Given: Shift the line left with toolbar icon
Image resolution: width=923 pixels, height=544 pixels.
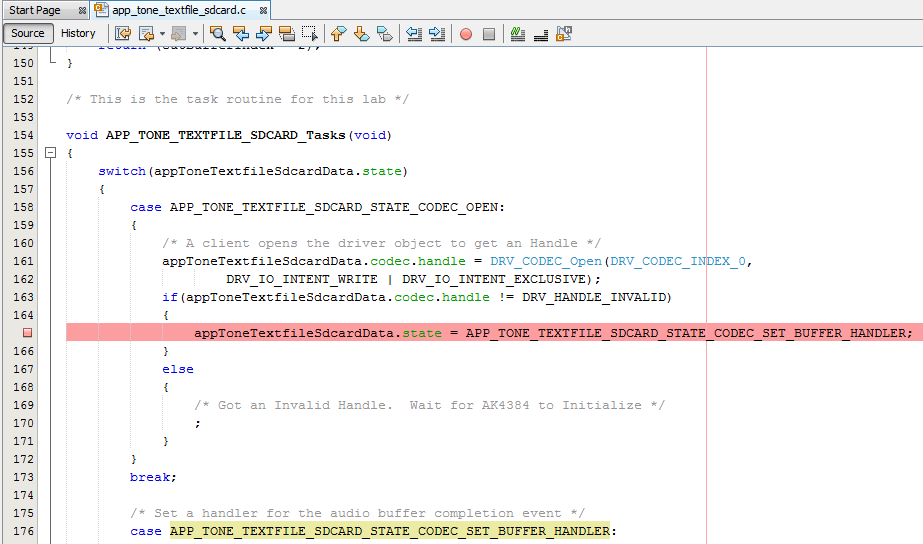Looking at the screenshot, I should click(414, 33).
